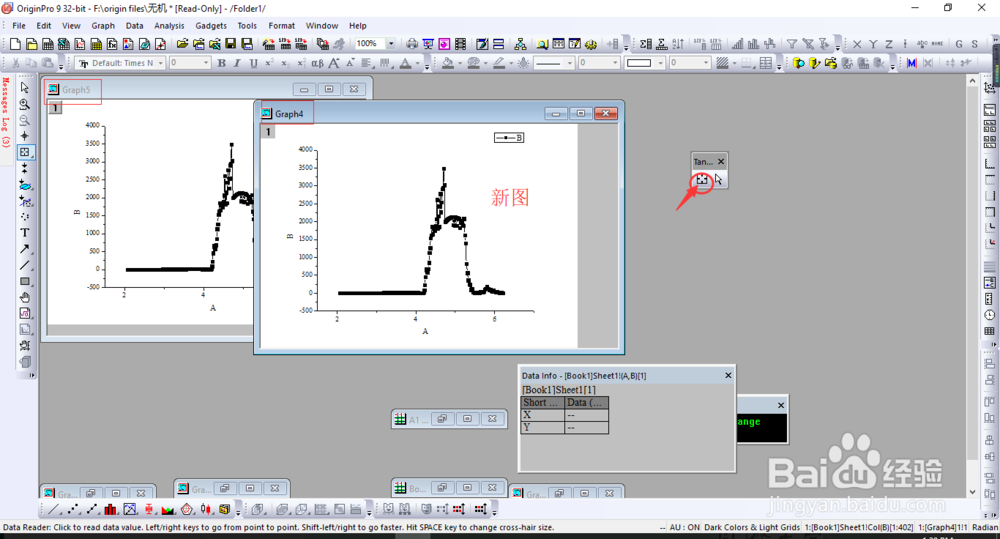Screen dimensions: 1000x539
Task: Expand the font color dropdown arrow
Action: click(x=417, y=63)
